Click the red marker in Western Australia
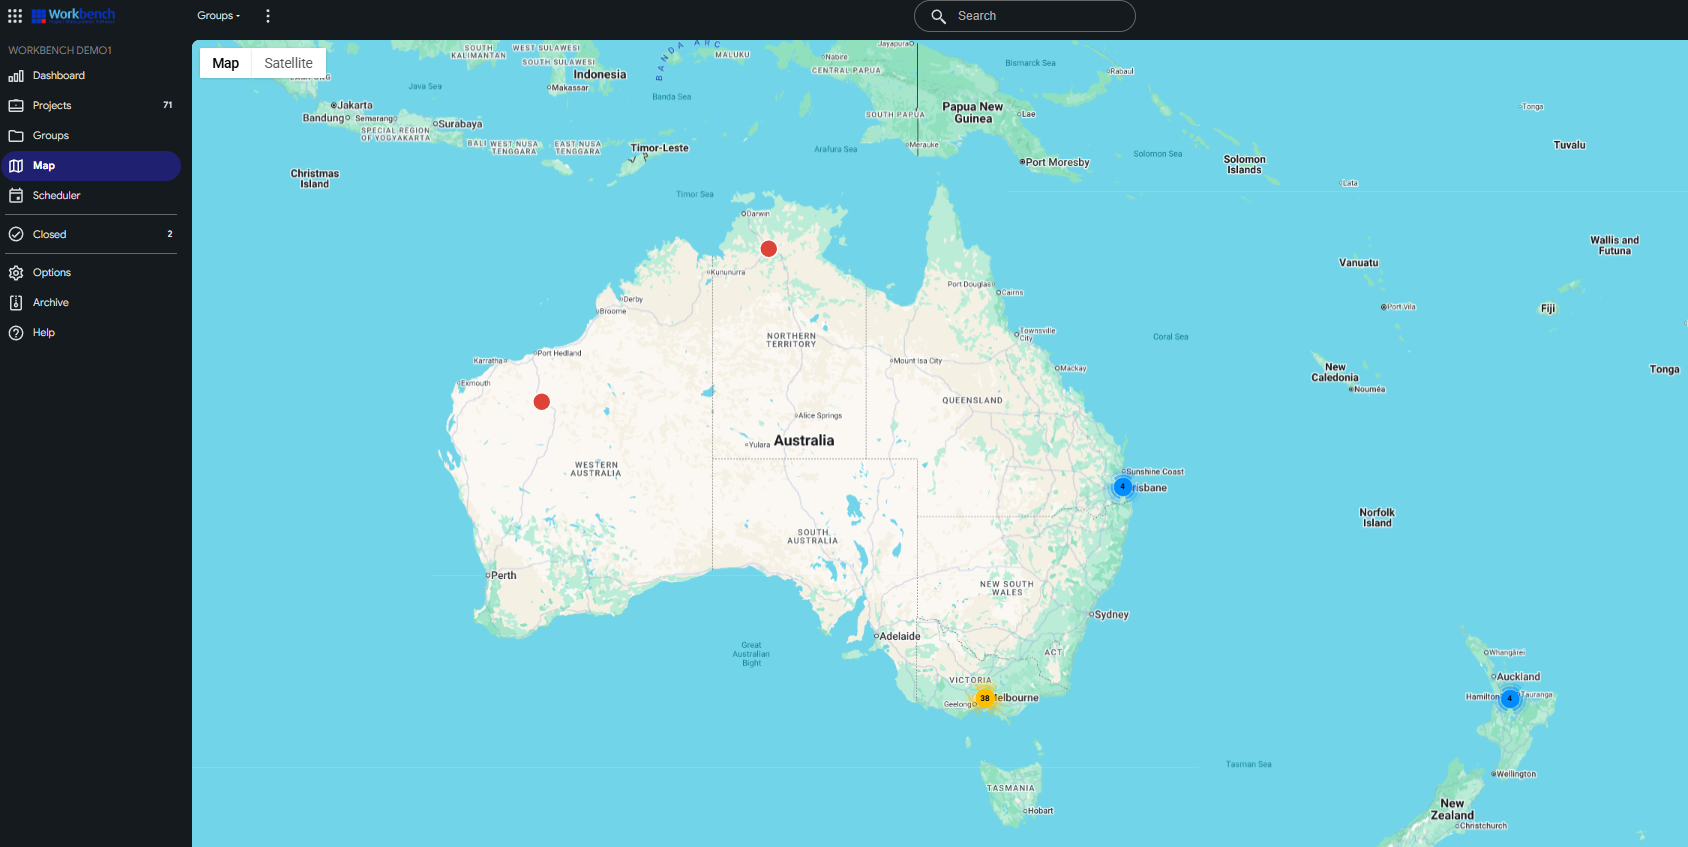Image resolution: width=1688 pixels, height=847 pixels. 542,402
